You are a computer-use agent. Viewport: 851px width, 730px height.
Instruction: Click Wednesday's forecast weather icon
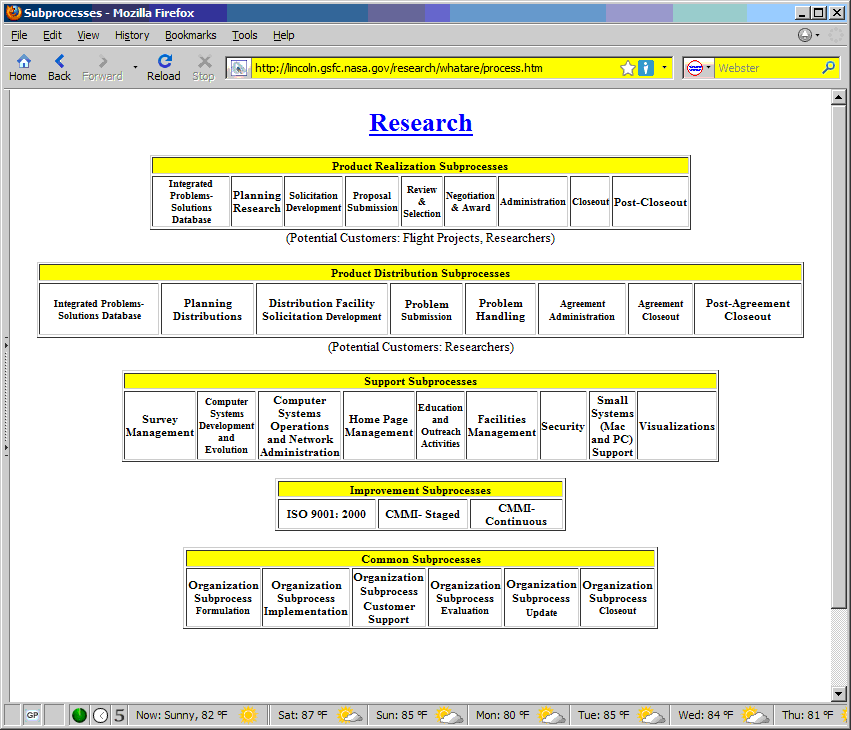pyautogui.click(x=756, y=715)
